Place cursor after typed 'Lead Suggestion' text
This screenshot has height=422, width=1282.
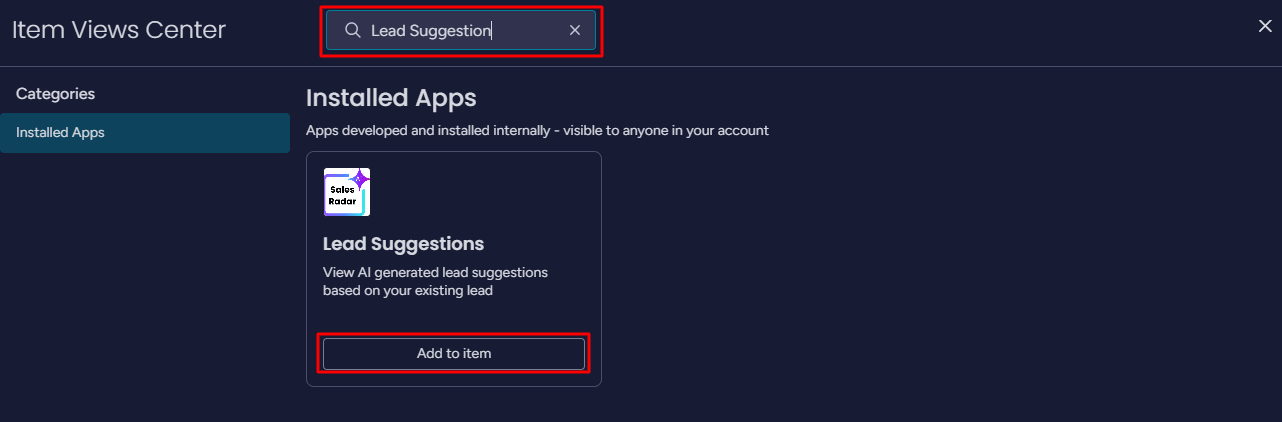(x=493, y=31)
